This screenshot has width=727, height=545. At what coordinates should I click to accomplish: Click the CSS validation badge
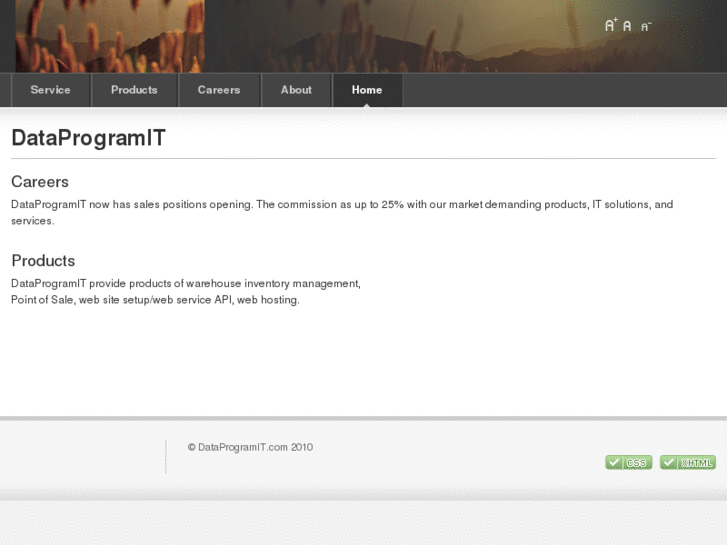(x=629, y=462)
